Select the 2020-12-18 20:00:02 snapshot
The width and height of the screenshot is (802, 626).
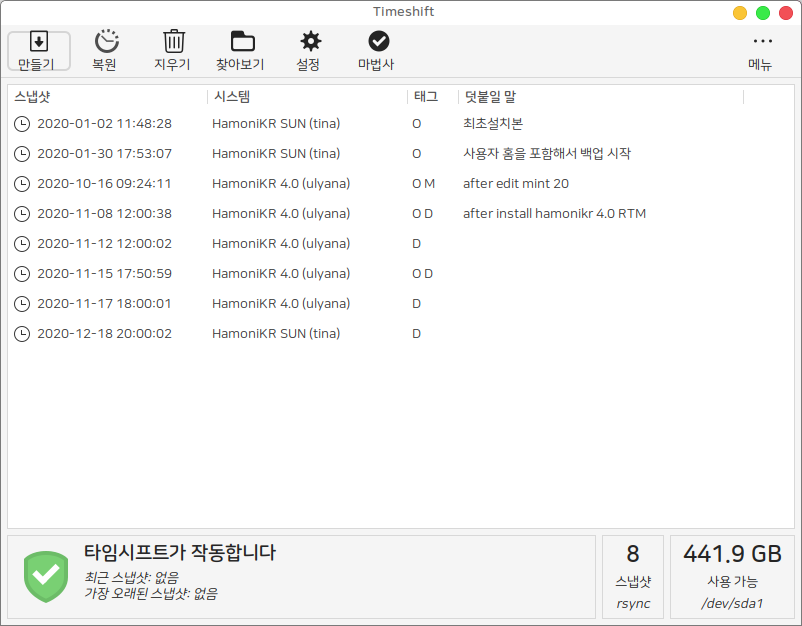pos(104,334)
